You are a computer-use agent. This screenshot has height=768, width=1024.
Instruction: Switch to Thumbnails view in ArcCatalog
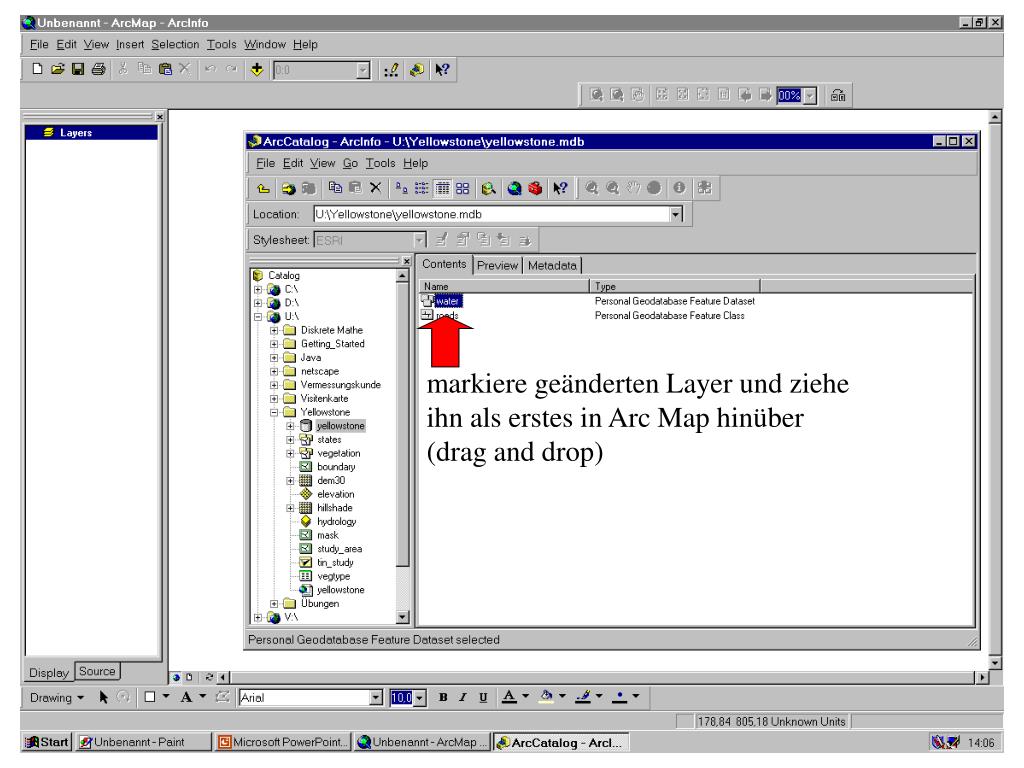pos(462,188)
